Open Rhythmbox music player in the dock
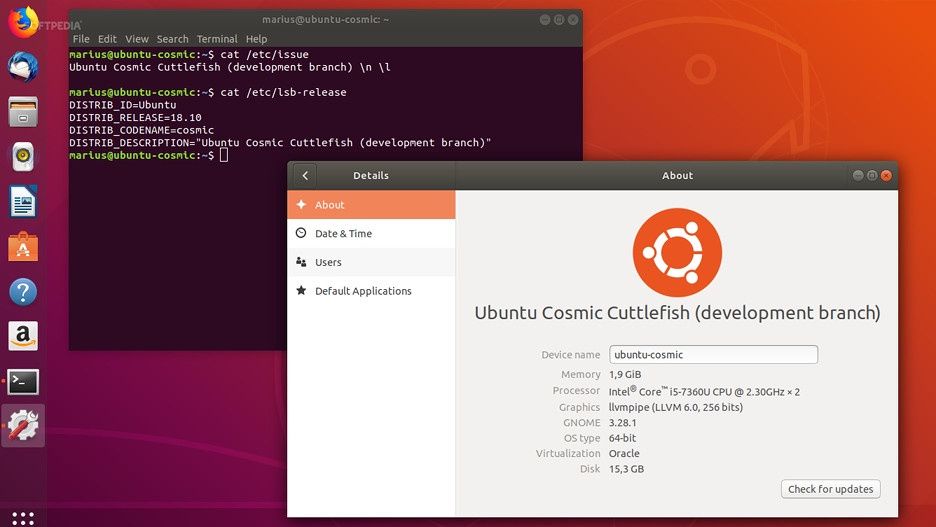Viewport: 936px width, 527px height. (x=23, y=156)
